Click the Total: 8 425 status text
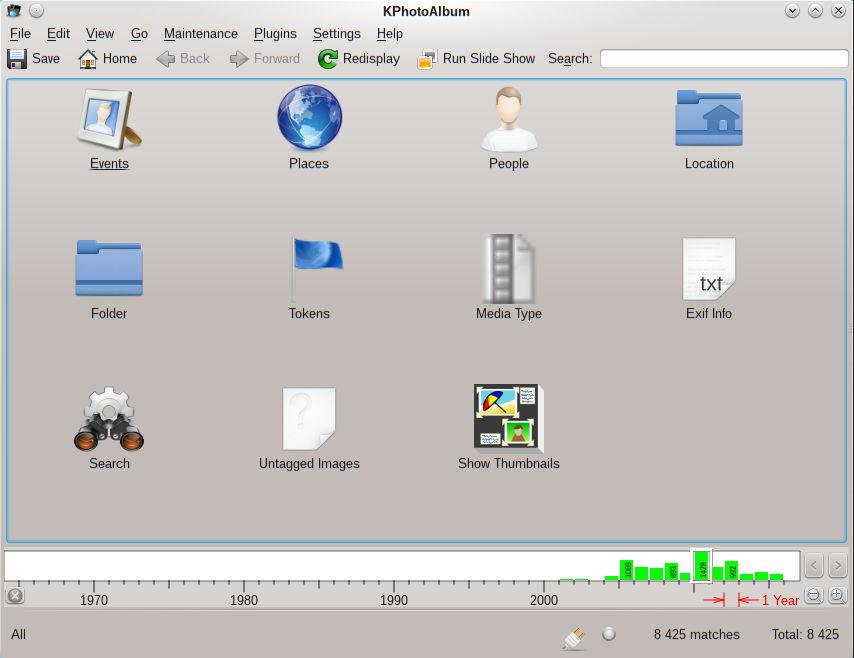This screenshot has width=854, height=658. 805,634
